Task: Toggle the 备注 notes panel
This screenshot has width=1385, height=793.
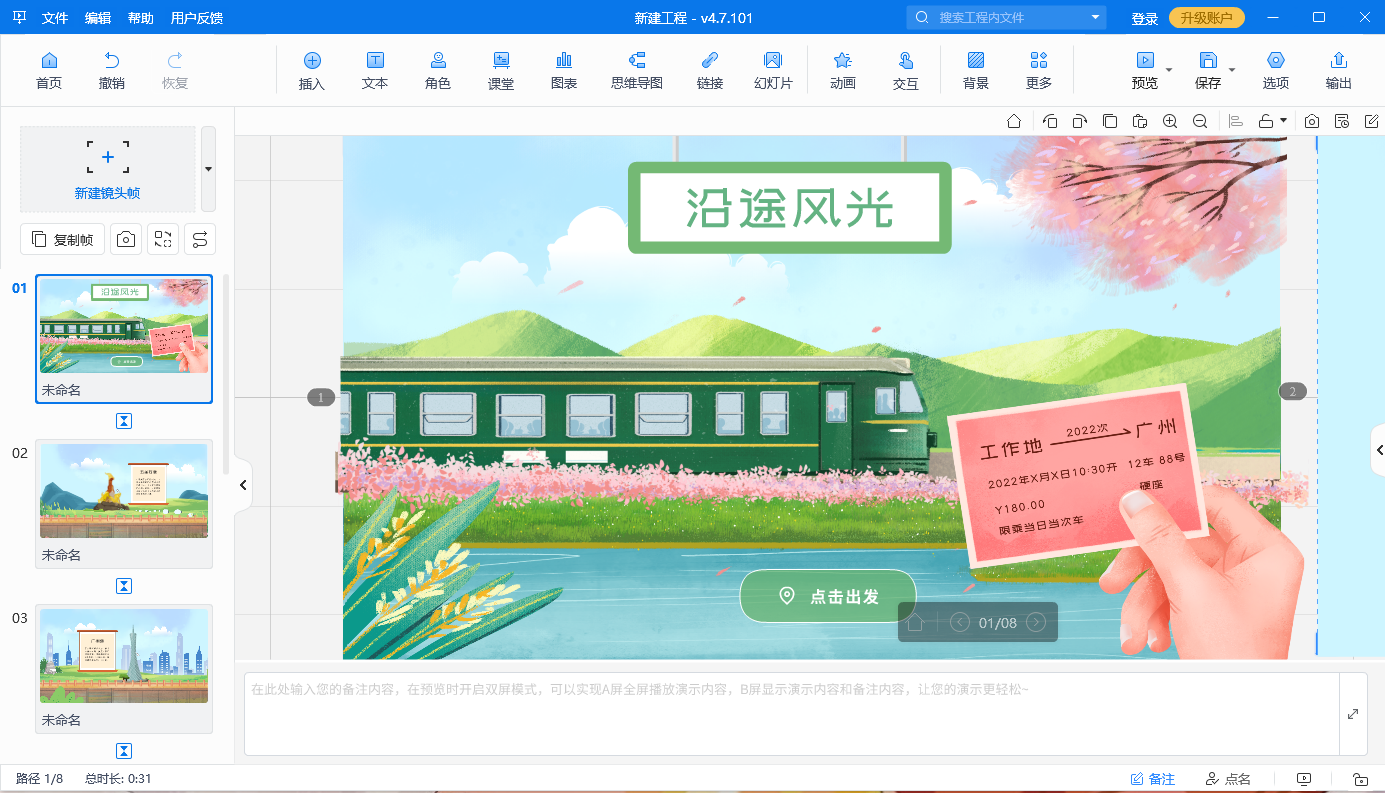Action: click(x=1153, y=779)
